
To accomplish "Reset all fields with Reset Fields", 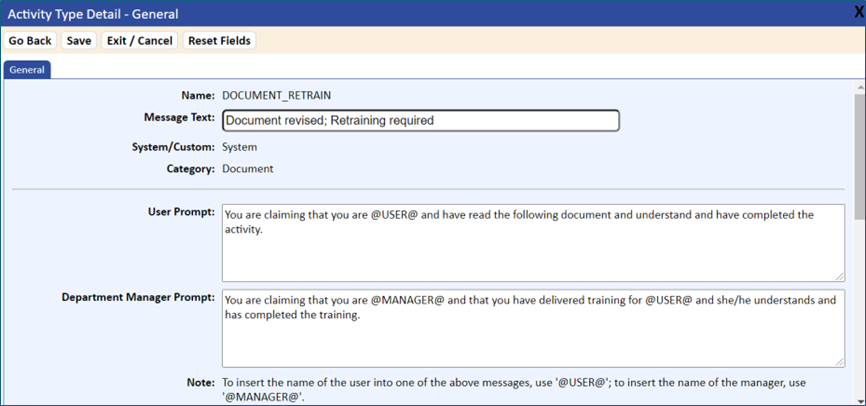I will pyautogui.click(x=219, y=41).
